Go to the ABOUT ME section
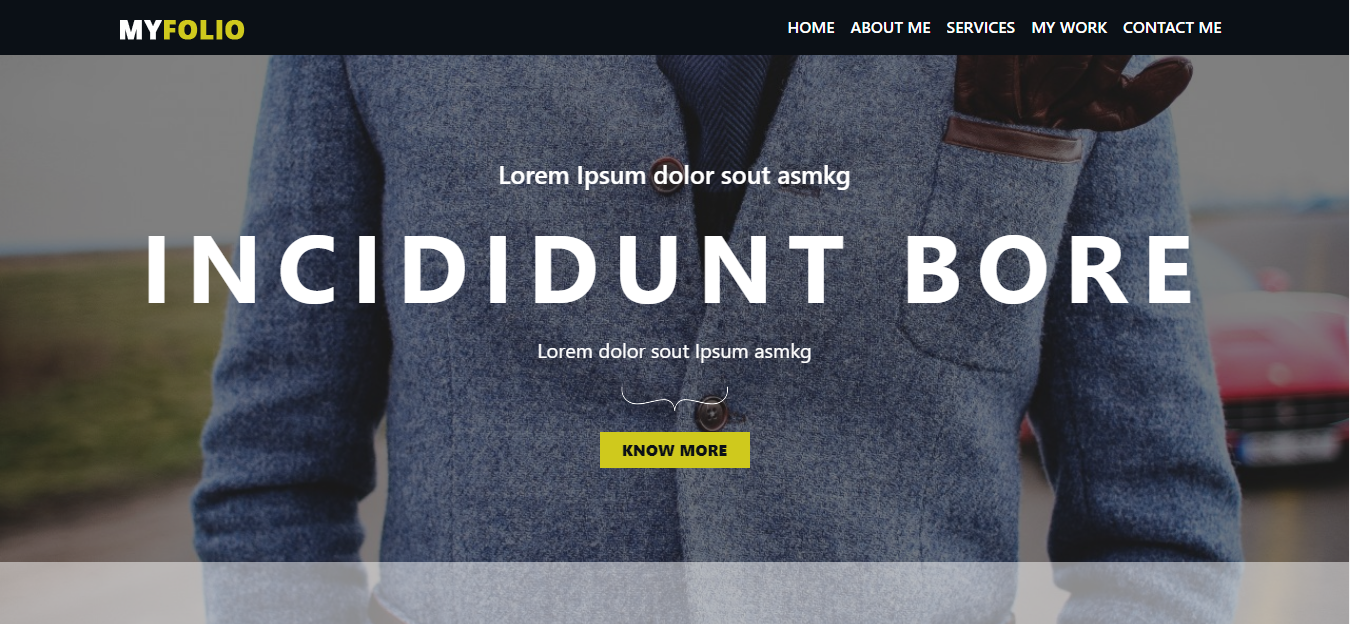Screen dimensions: 1350x624 tap(890, 28)
